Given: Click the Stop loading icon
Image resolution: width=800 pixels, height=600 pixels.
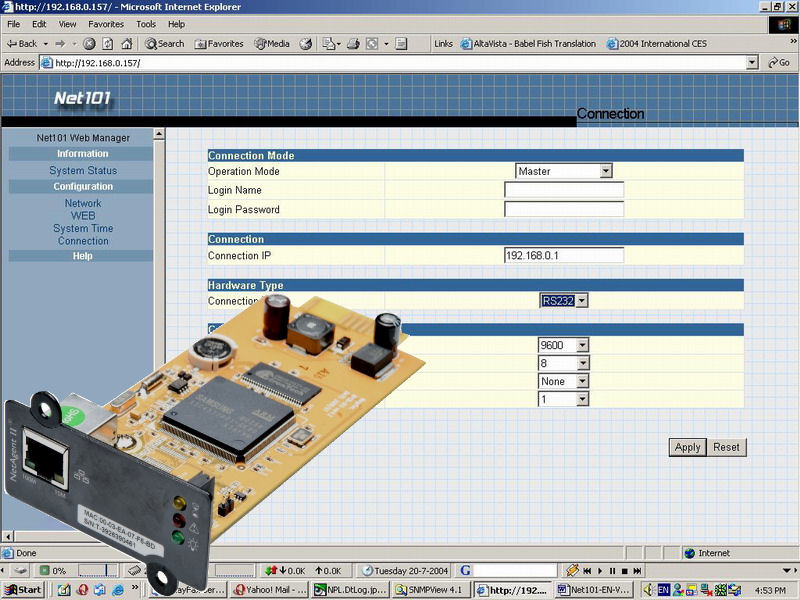Looking at the screenshot, I should click(89, 44).
